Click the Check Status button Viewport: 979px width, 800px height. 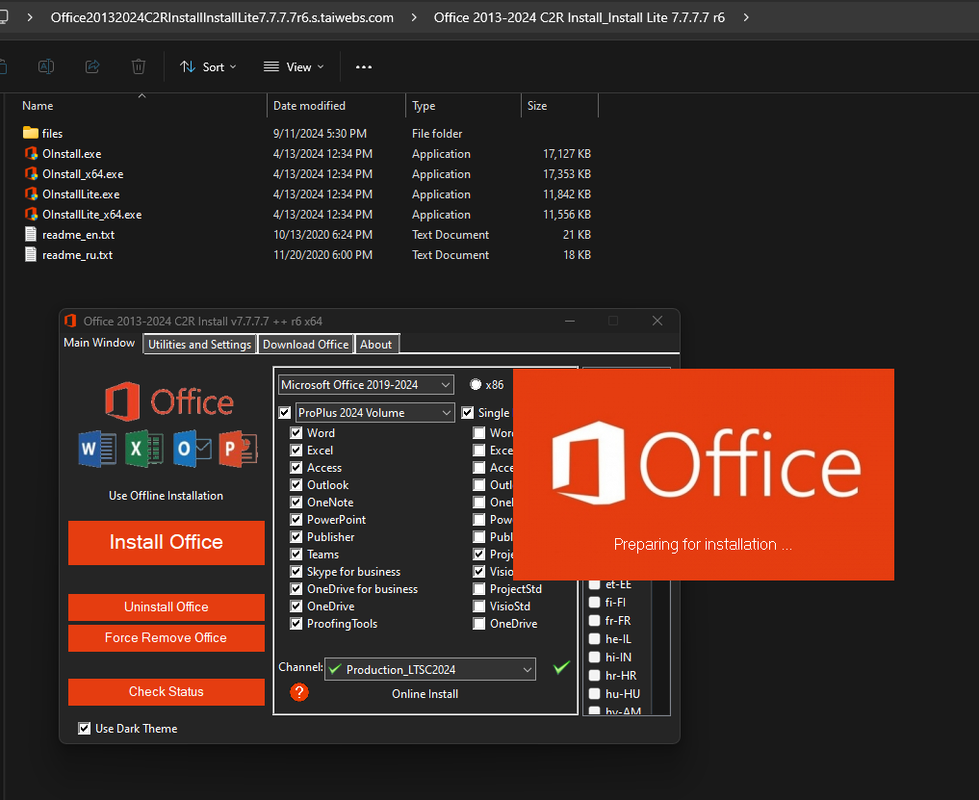pyautogui.click(x=166, y=692)
